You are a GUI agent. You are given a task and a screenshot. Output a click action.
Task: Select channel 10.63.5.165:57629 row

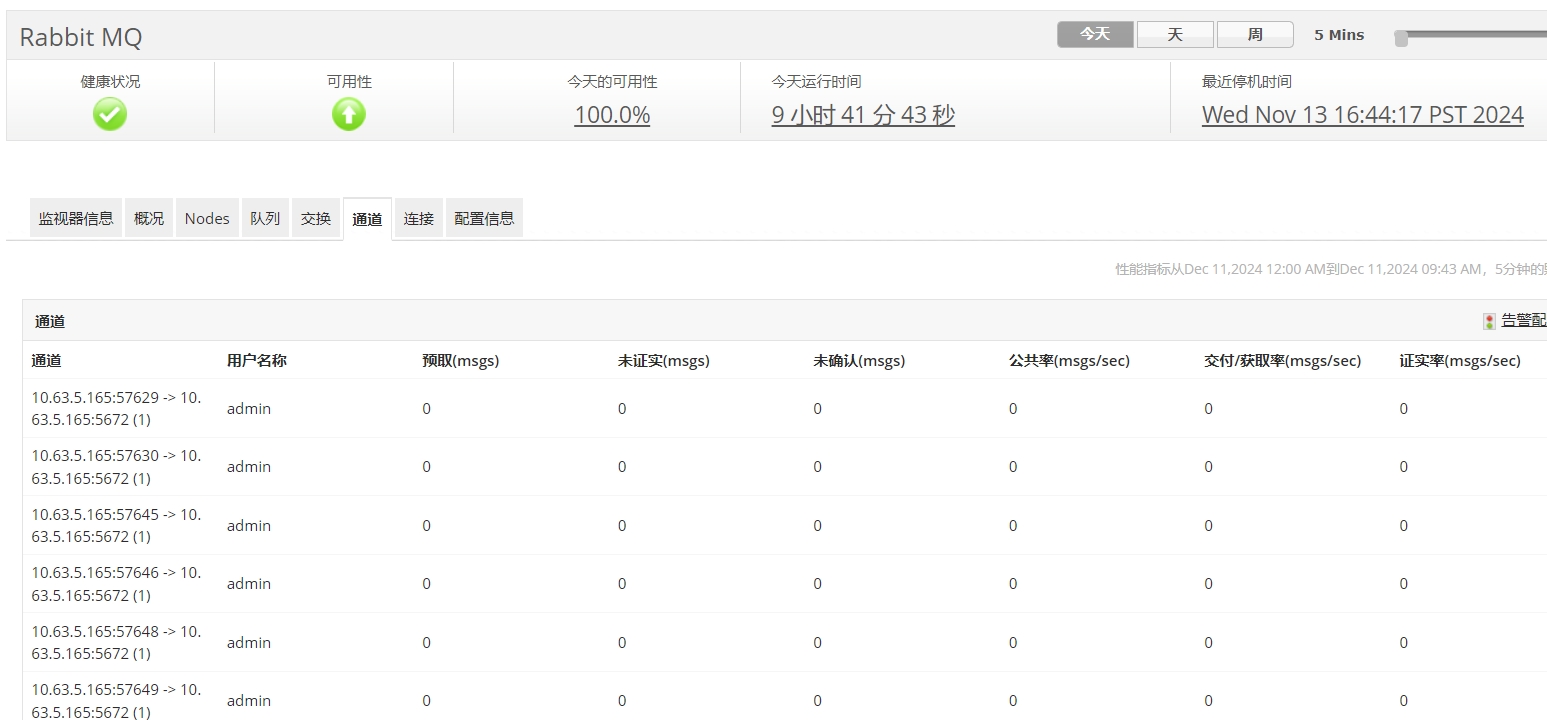pyautogui.click(x=784, y=408)
